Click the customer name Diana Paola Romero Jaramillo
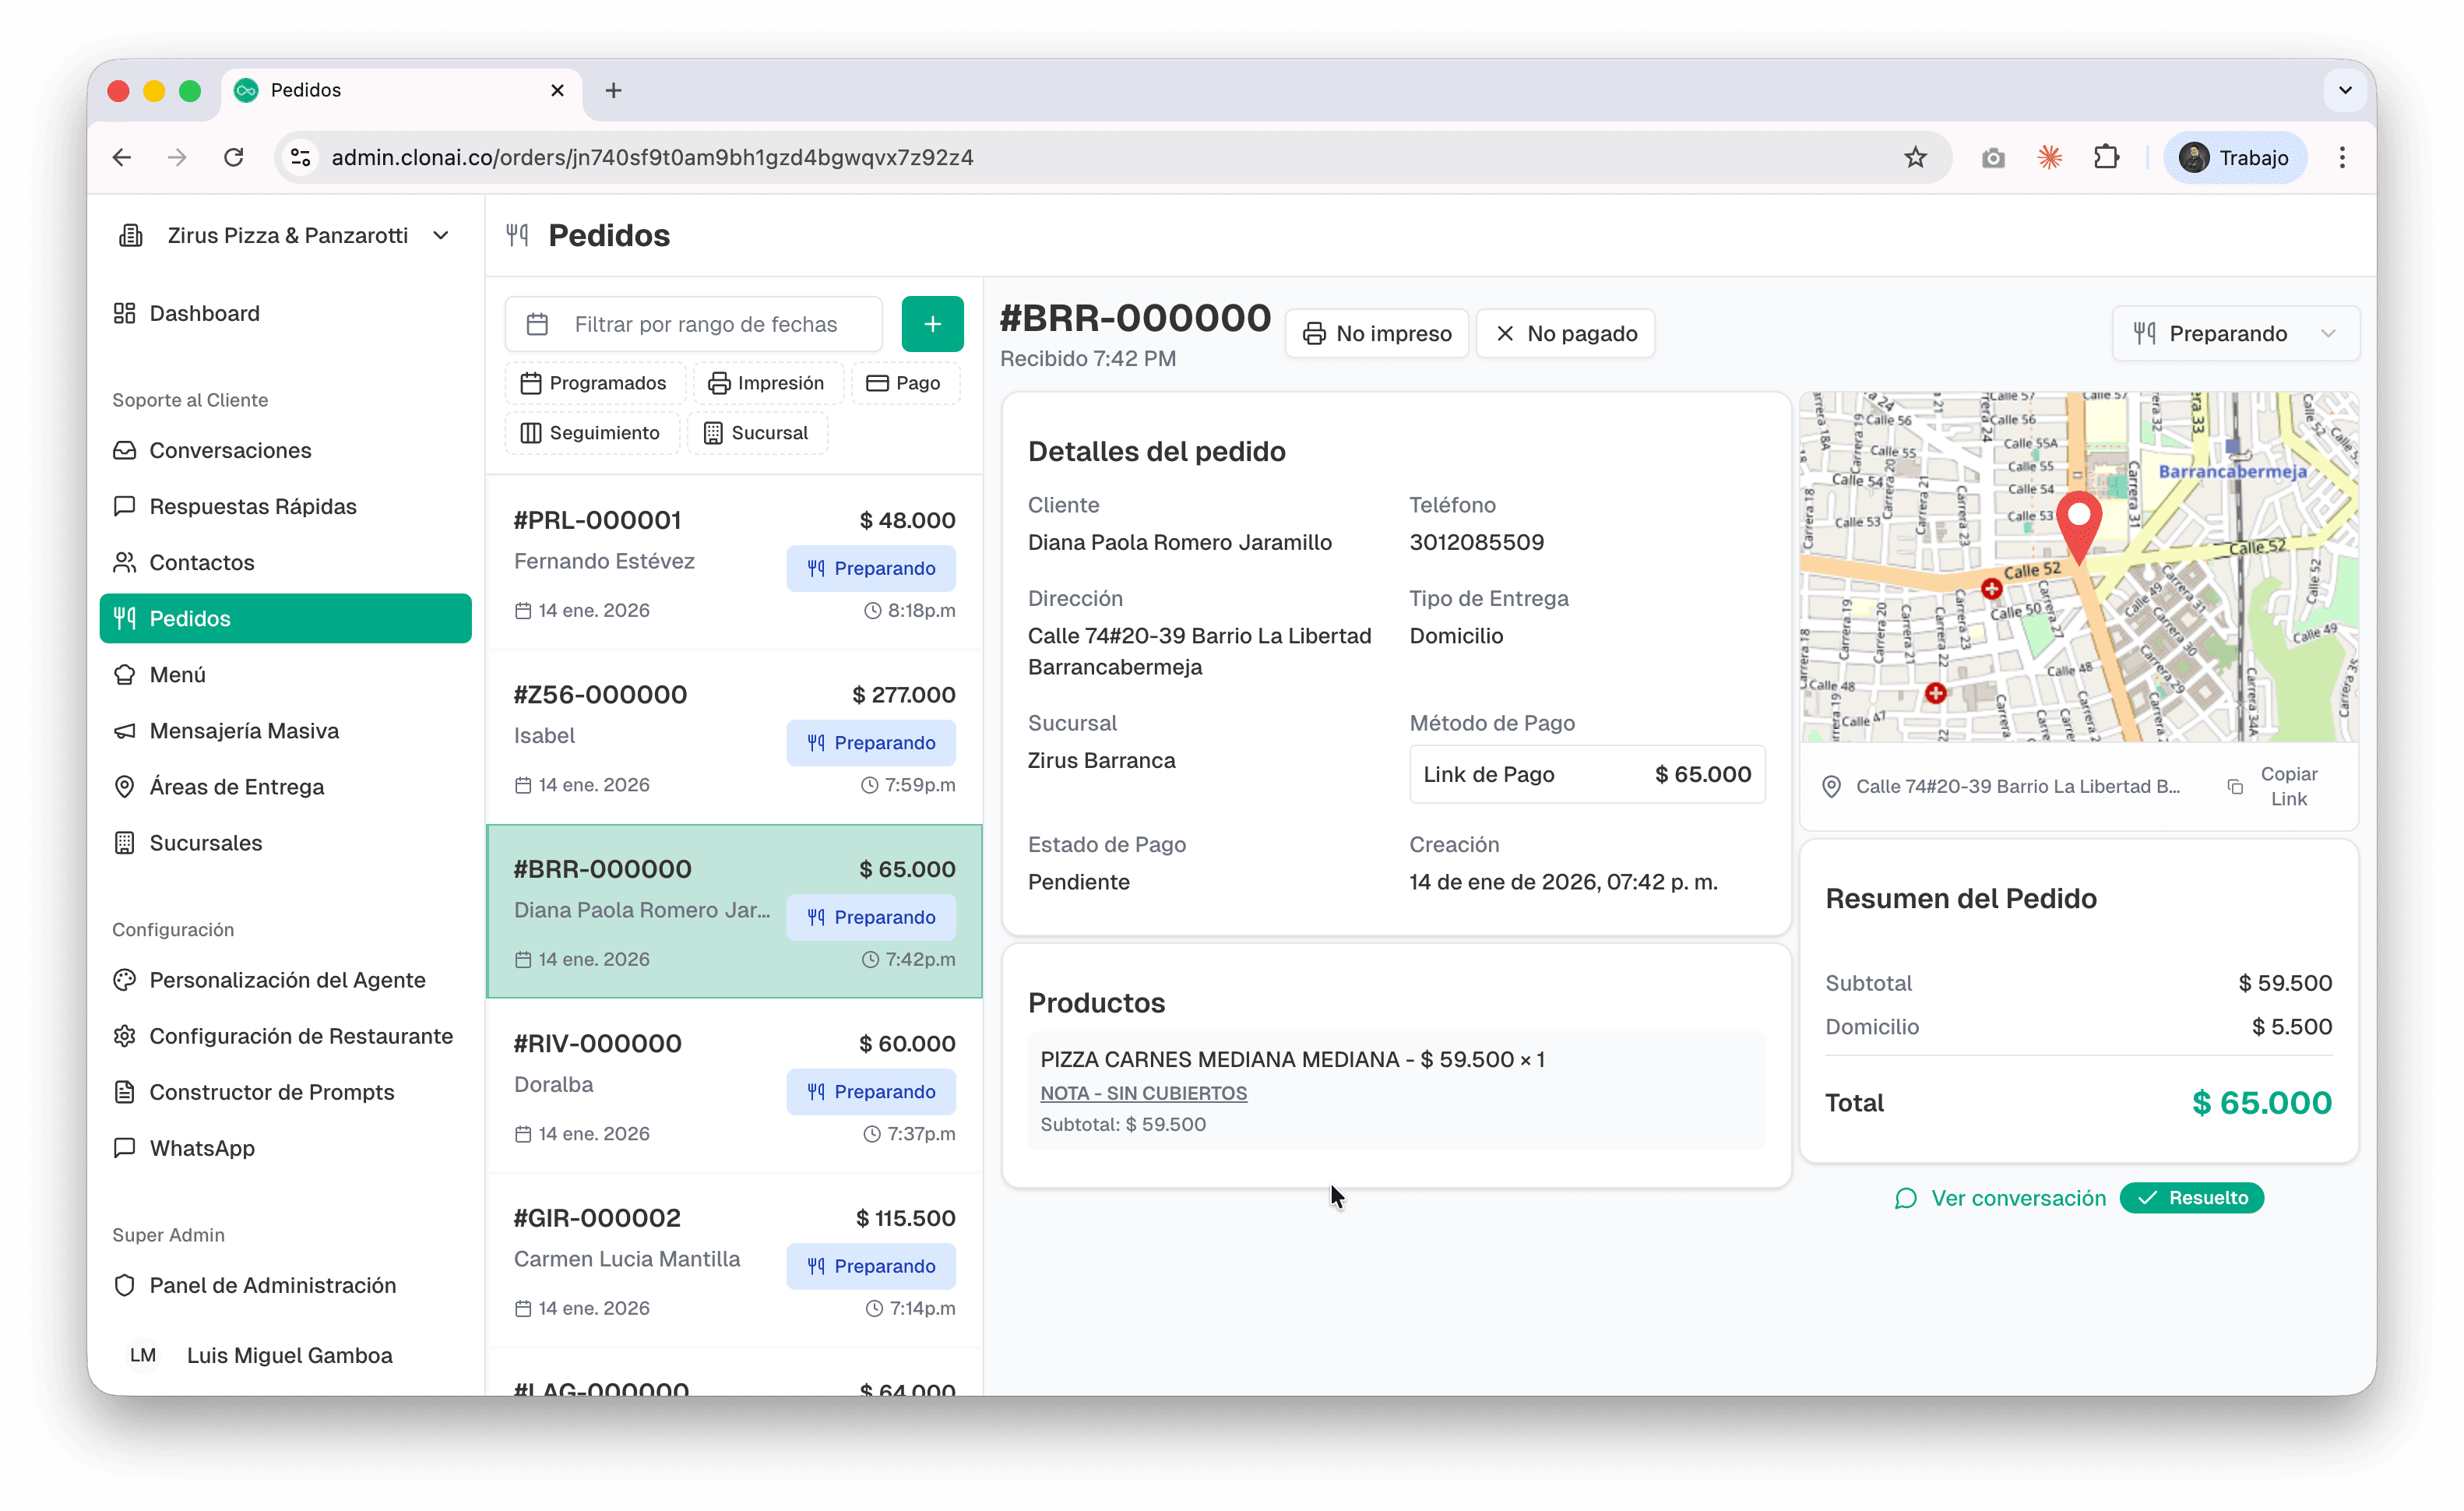 click(1180, 542)
